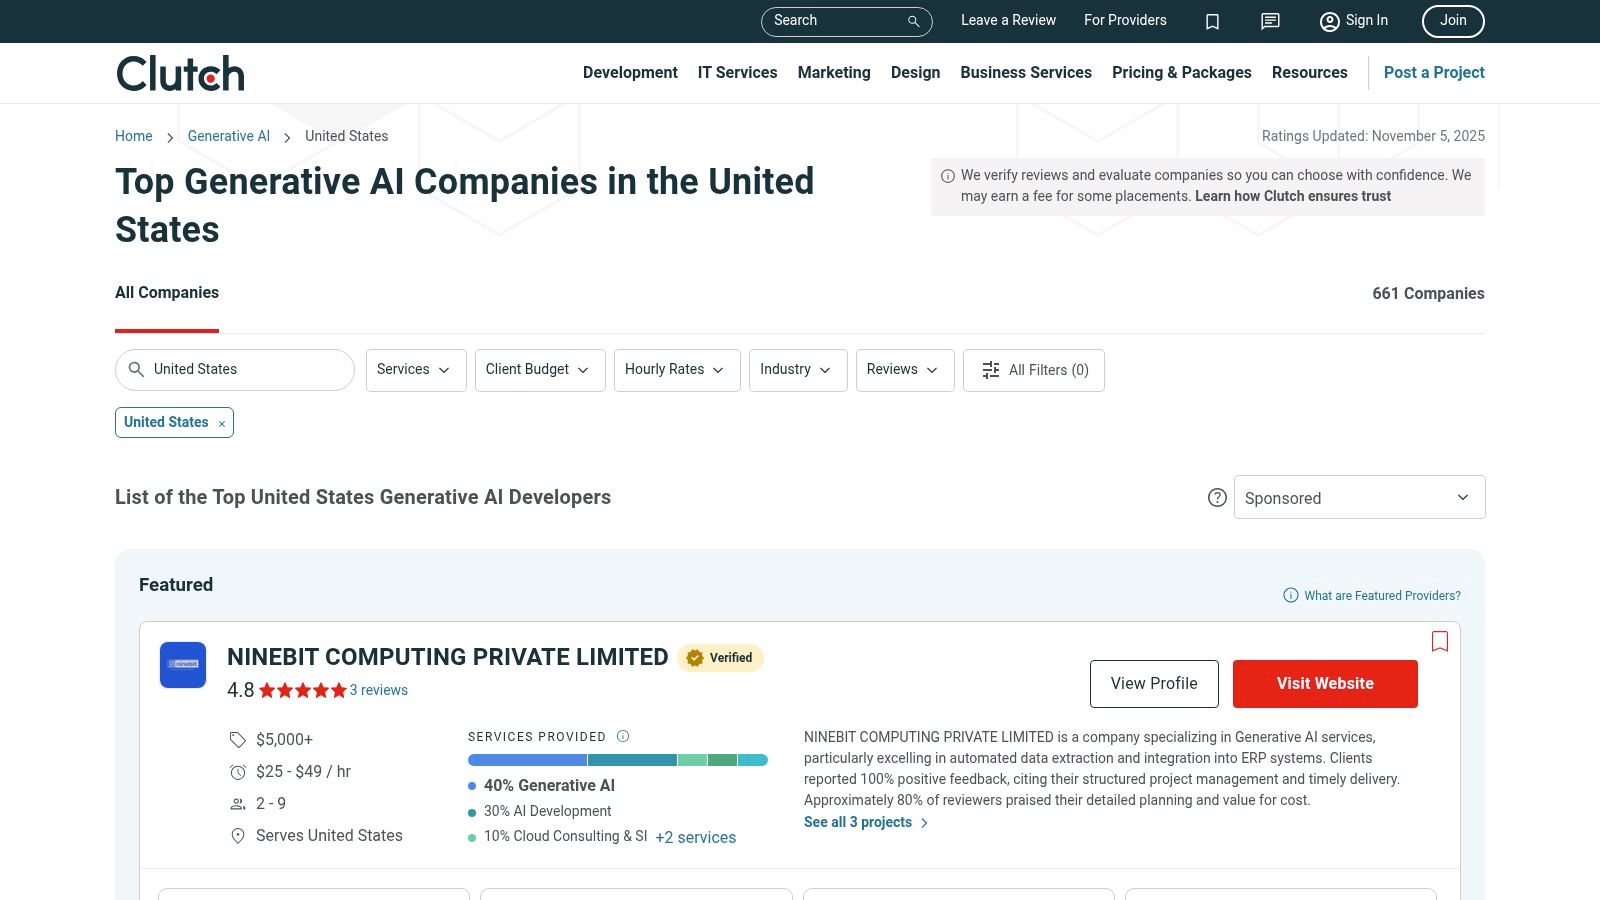
Task: Click the services provided percentage bar
Action: point(617,760)
